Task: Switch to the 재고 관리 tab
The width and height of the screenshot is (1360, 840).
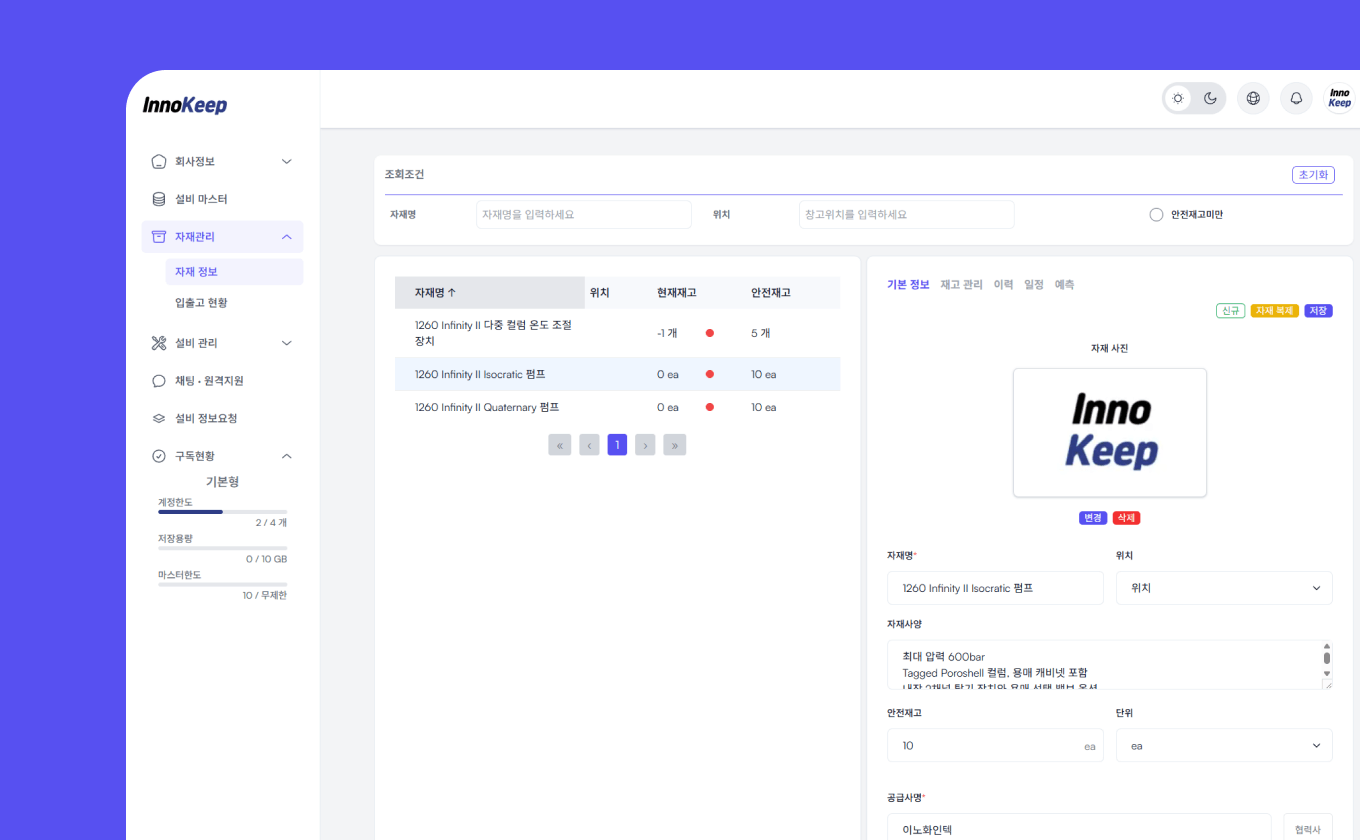Action: point(961,284)
